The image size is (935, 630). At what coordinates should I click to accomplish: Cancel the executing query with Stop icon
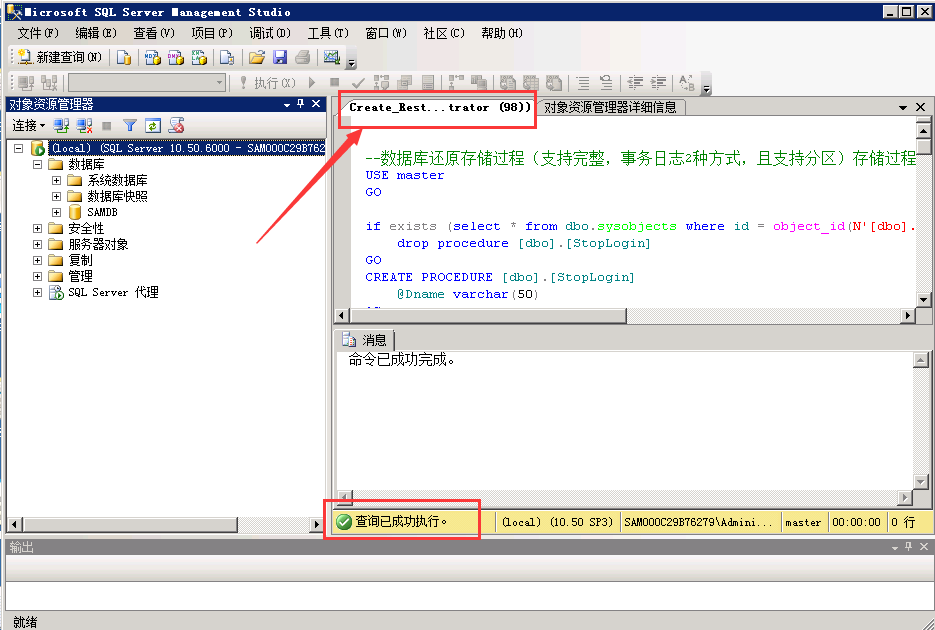coord(335,83)
